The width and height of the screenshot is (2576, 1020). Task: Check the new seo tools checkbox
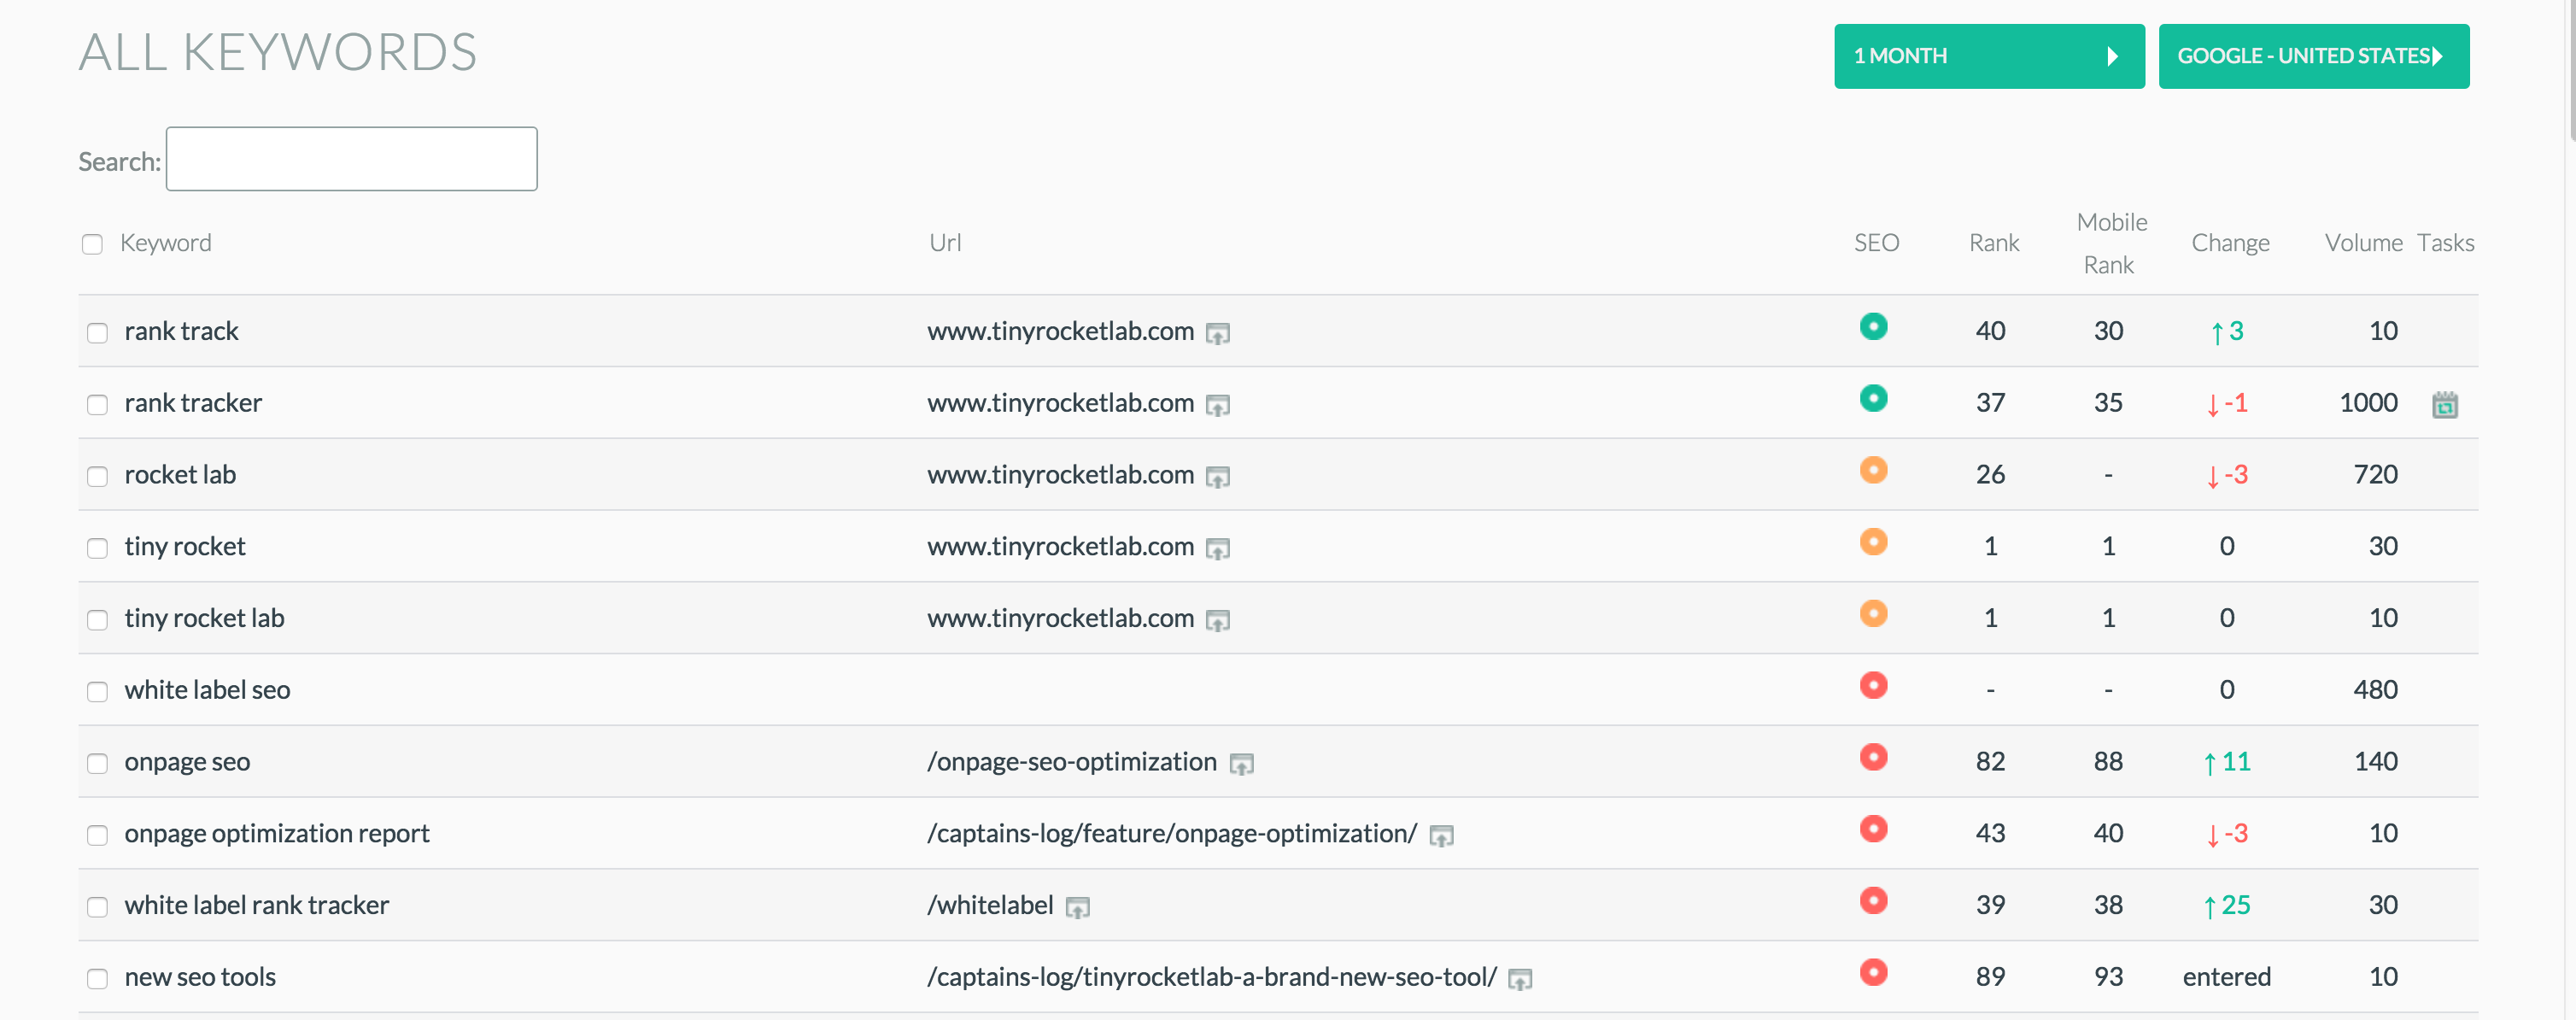tap(97, 979)
